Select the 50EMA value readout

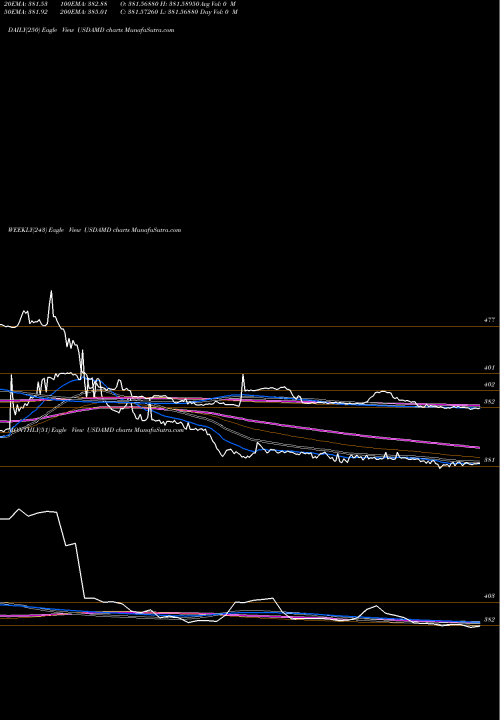tap(26, 12)
